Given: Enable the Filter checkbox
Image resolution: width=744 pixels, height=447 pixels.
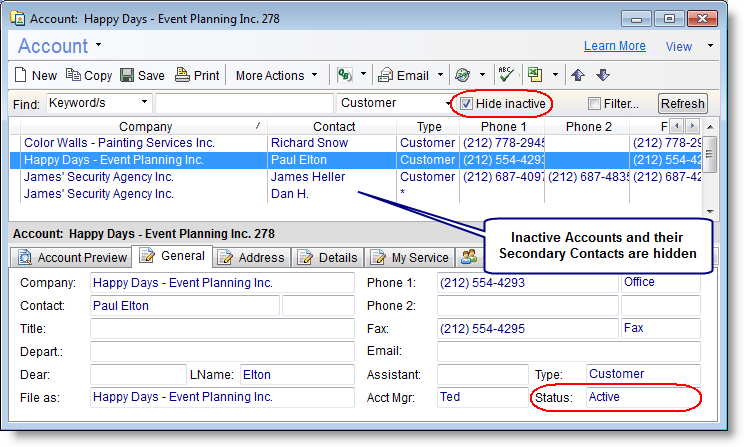Looking at the screenshot, I should pyautogui.click(x=595, y=103).
